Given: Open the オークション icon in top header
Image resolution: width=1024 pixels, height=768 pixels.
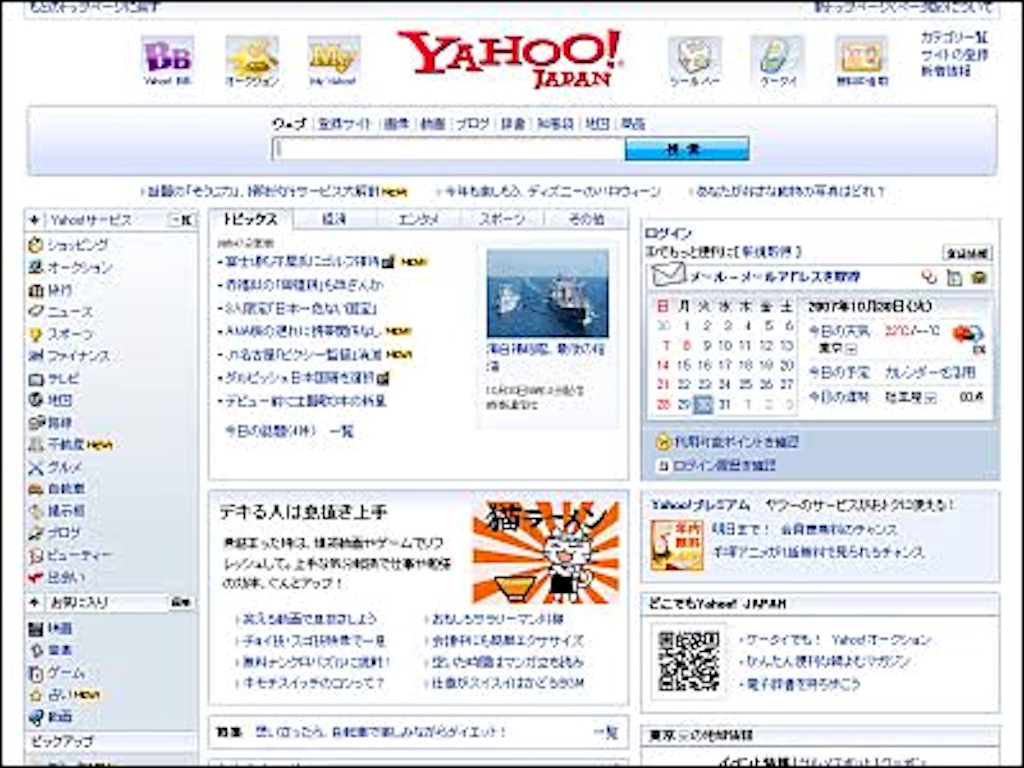Looking at the screenshot, I should point(252,61).
